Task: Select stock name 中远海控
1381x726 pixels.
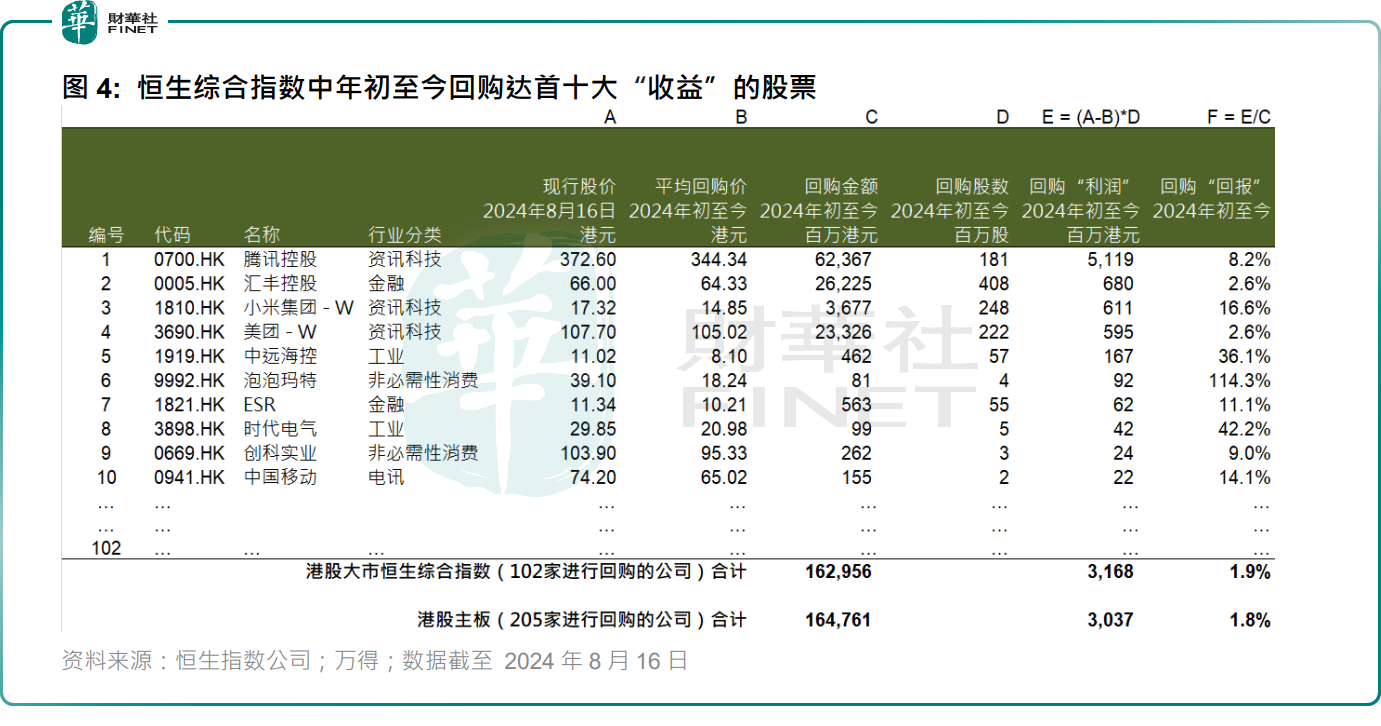Action: coord(281,356)
